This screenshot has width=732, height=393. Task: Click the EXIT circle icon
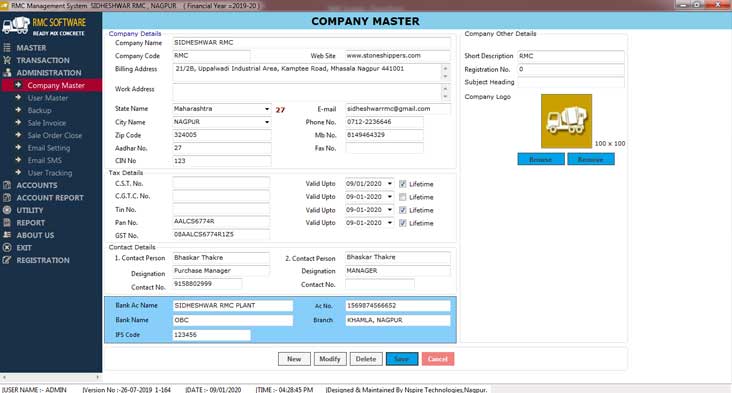(x=7, y=248)
